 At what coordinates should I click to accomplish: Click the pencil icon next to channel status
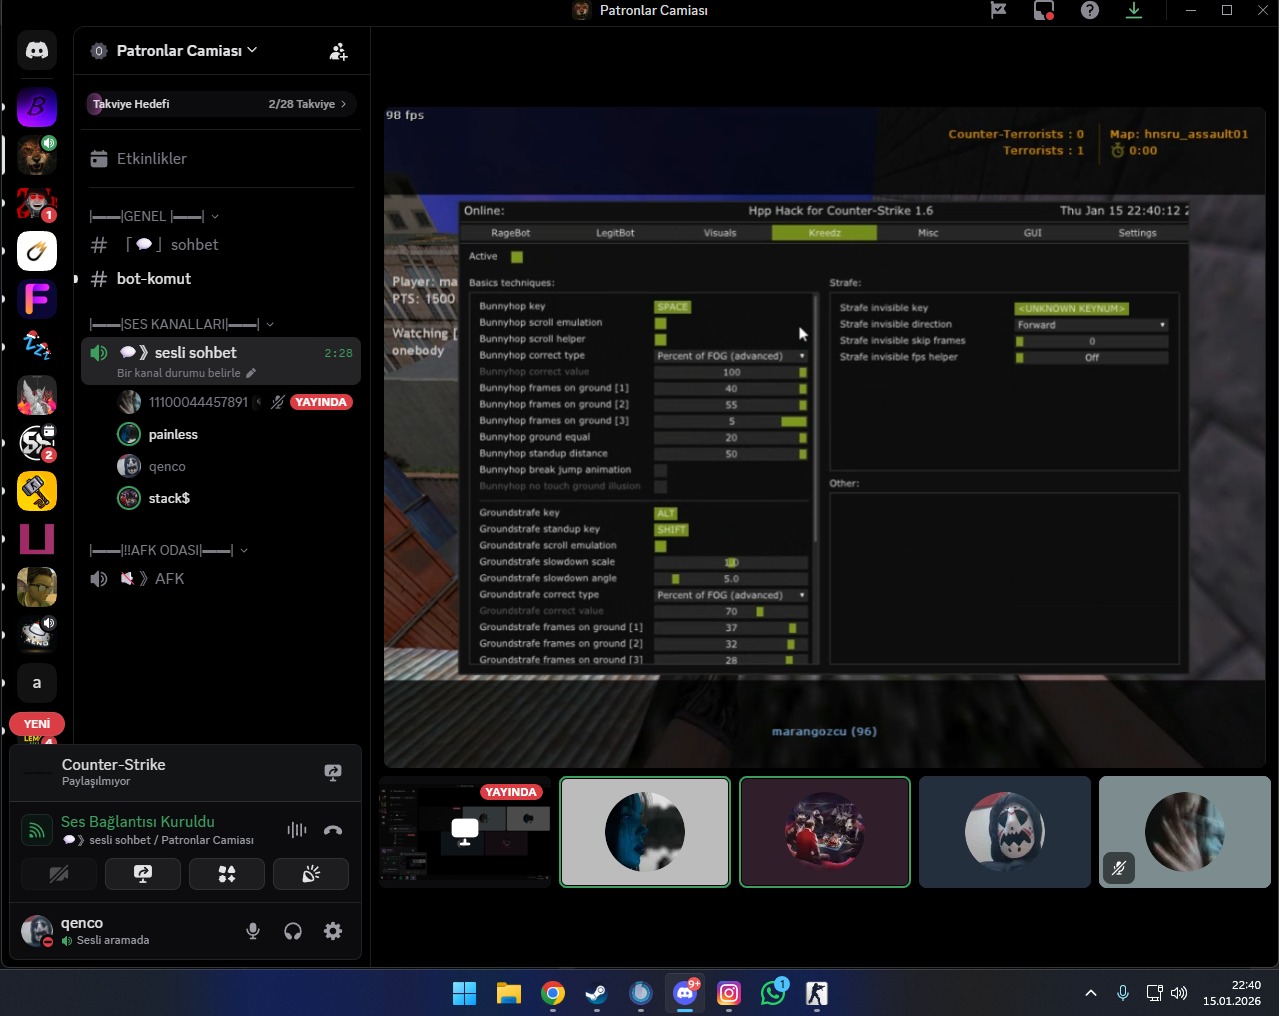(x=251, y=373)
